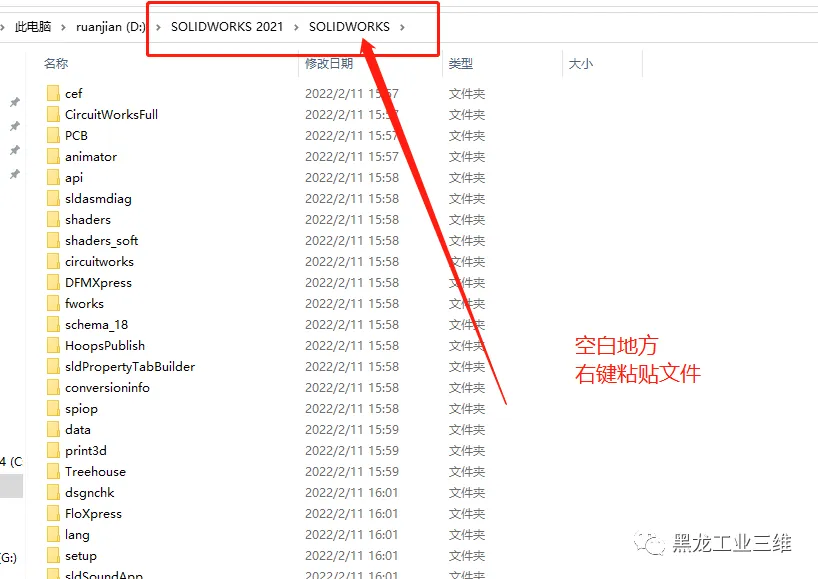The width and height of the screenshot is (818, 579).
Task: Select the schema_18 folder icon
Action: point(53,324)
